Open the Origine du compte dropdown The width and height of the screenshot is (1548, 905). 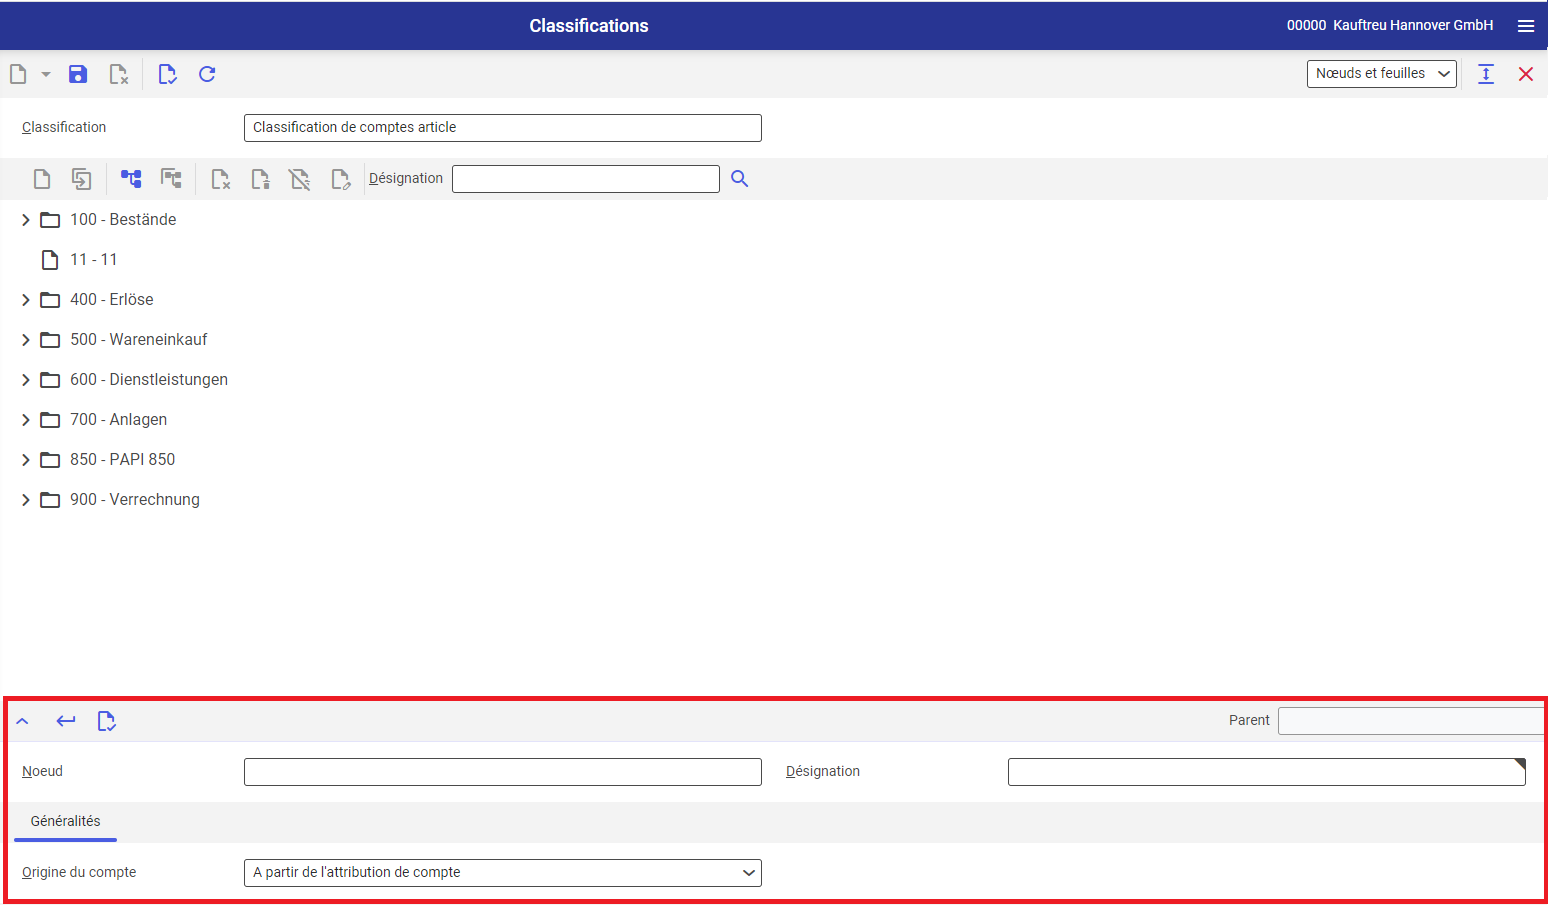point(503,873)
